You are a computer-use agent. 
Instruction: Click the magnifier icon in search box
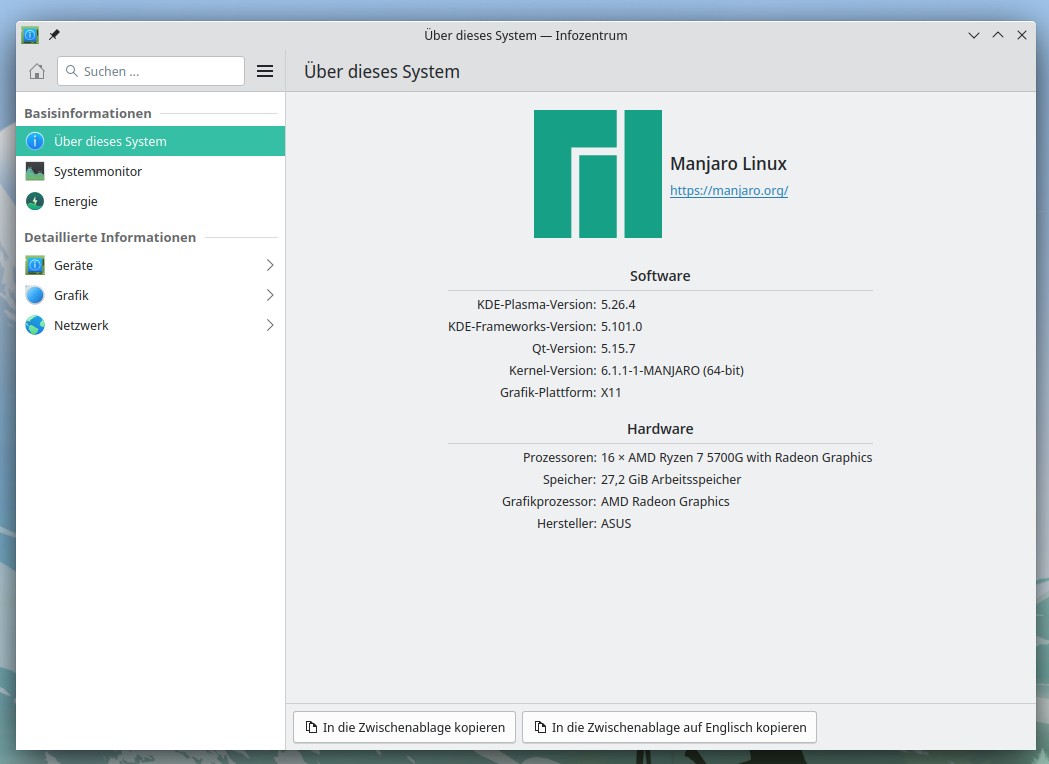[x=72, y=71]
